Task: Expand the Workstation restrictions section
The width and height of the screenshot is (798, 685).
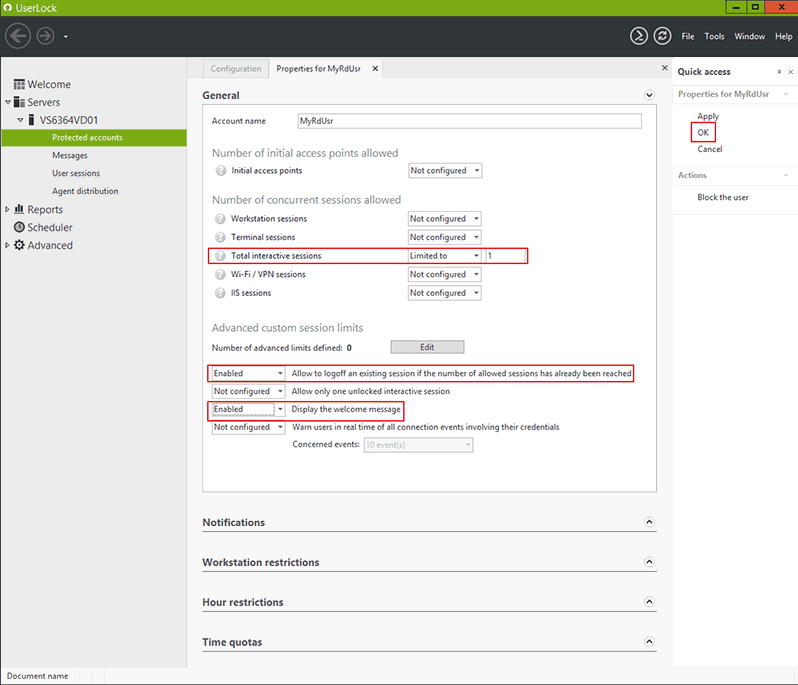Action: pyautogui.click(x=649, y=562)
